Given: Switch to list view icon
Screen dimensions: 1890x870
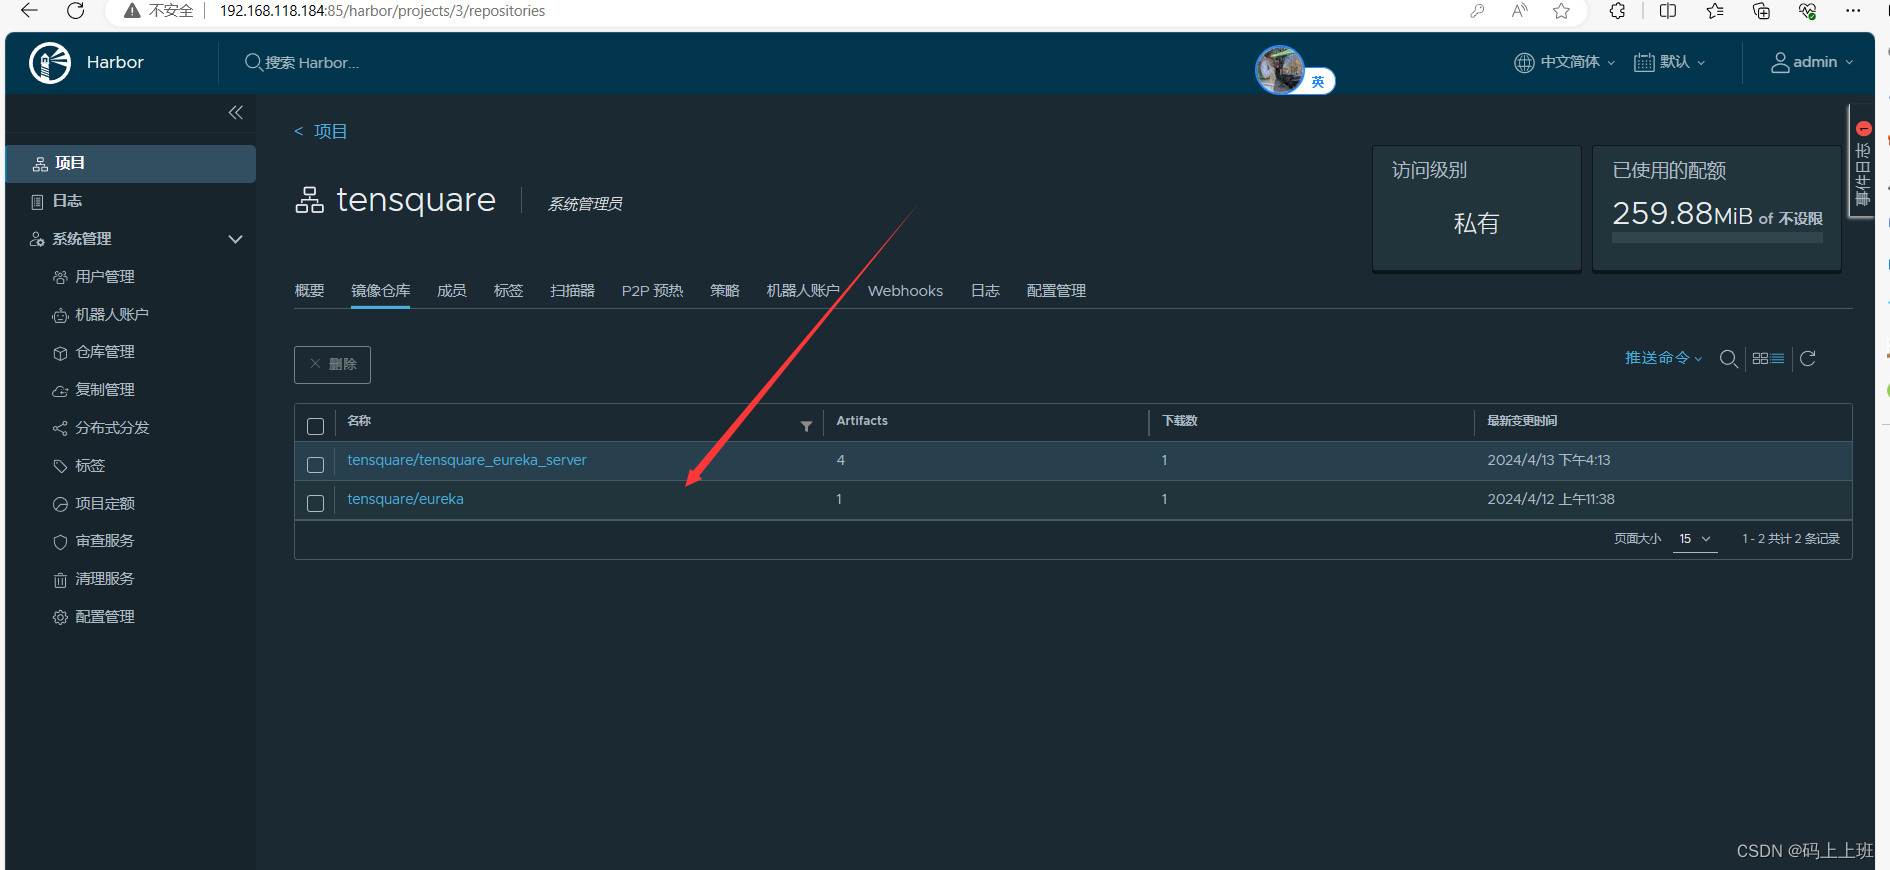Looking at the screenshot, I should coord(1777,358).
